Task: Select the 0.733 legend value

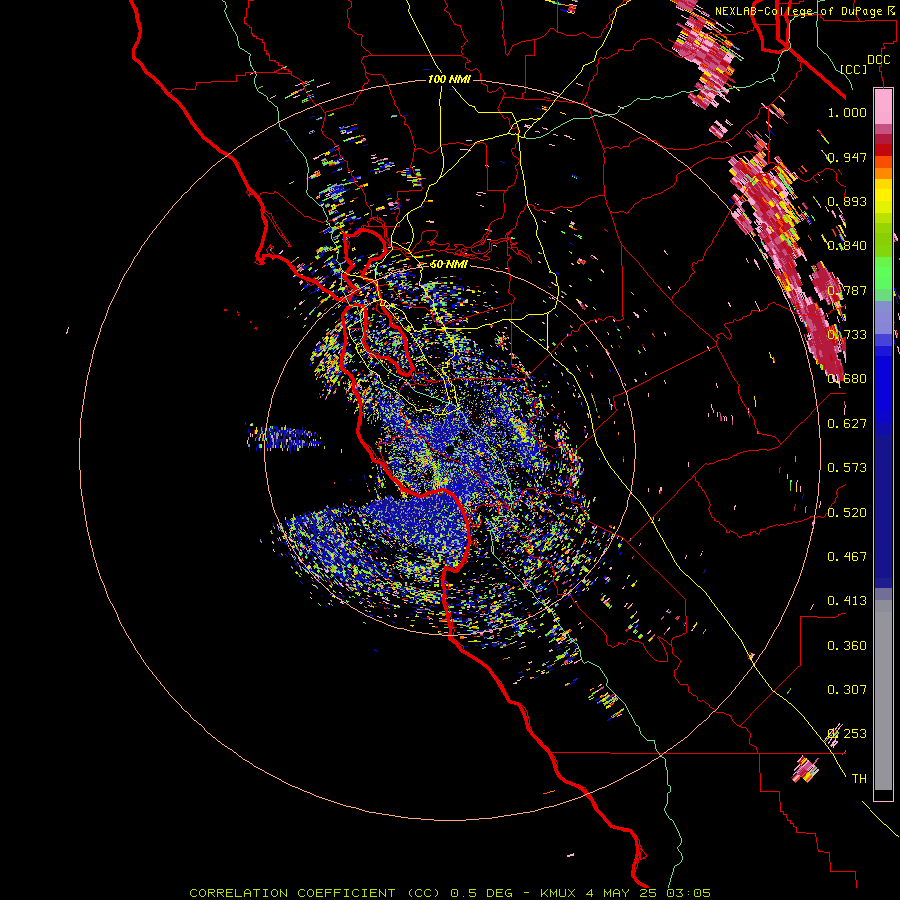Action: (x=847, y=335)
